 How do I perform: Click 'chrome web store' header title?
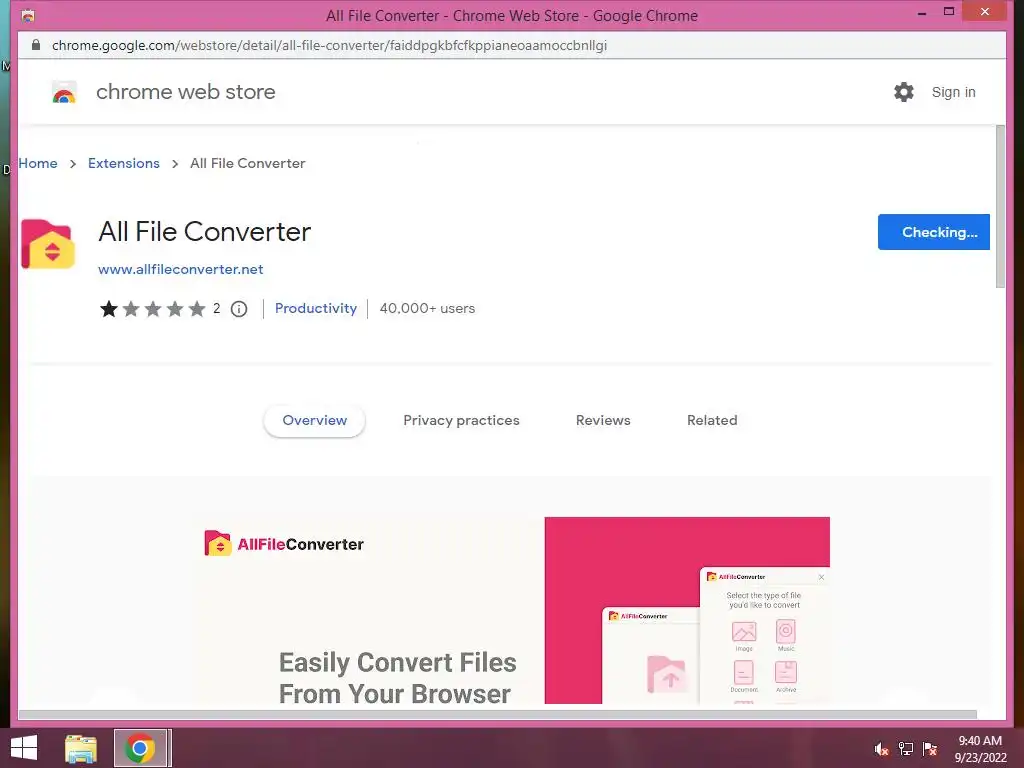(x=186, y=92)
